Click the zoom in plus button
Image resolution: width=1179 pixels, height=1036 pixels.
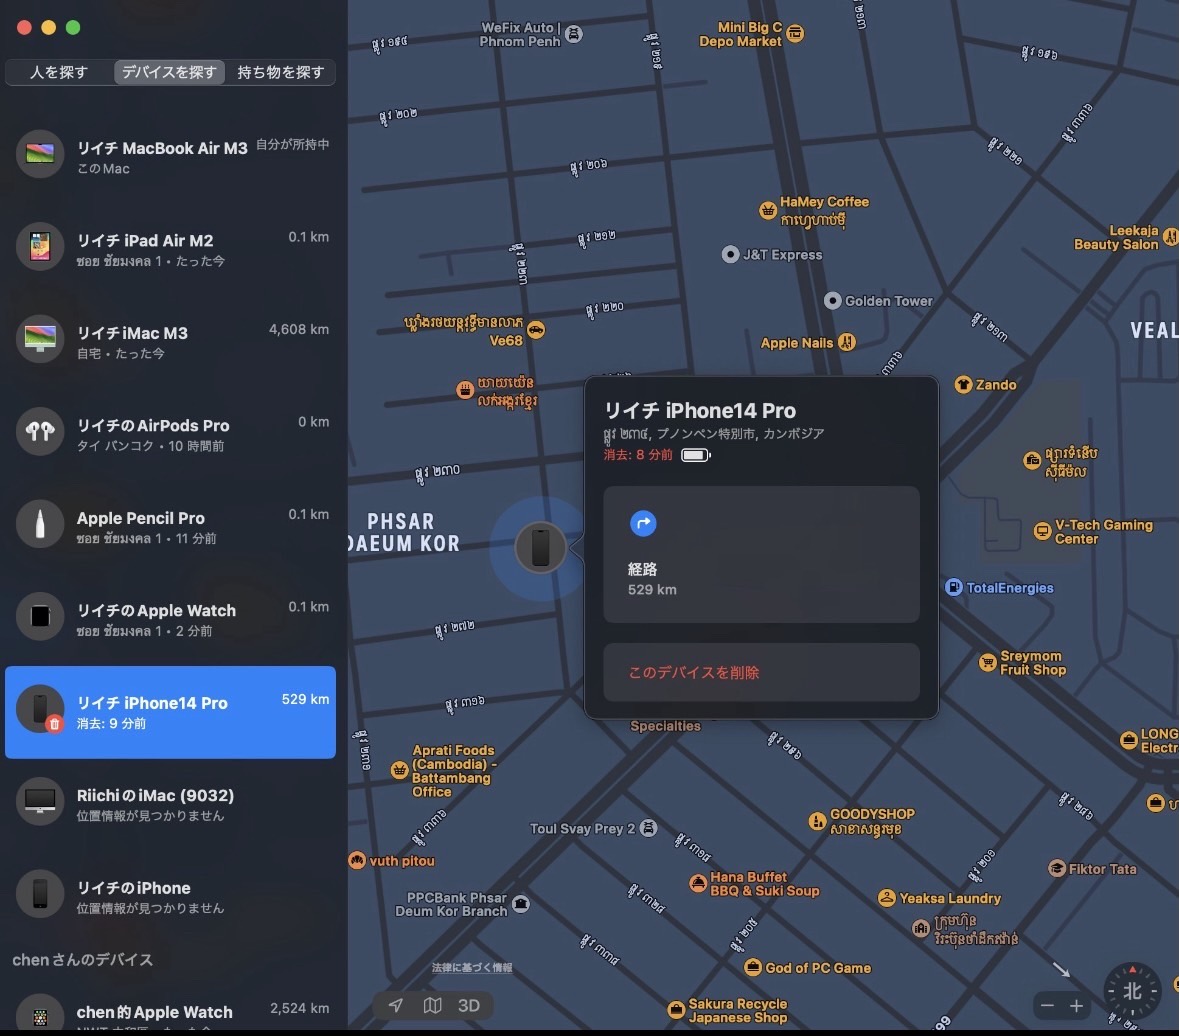1076,1006
